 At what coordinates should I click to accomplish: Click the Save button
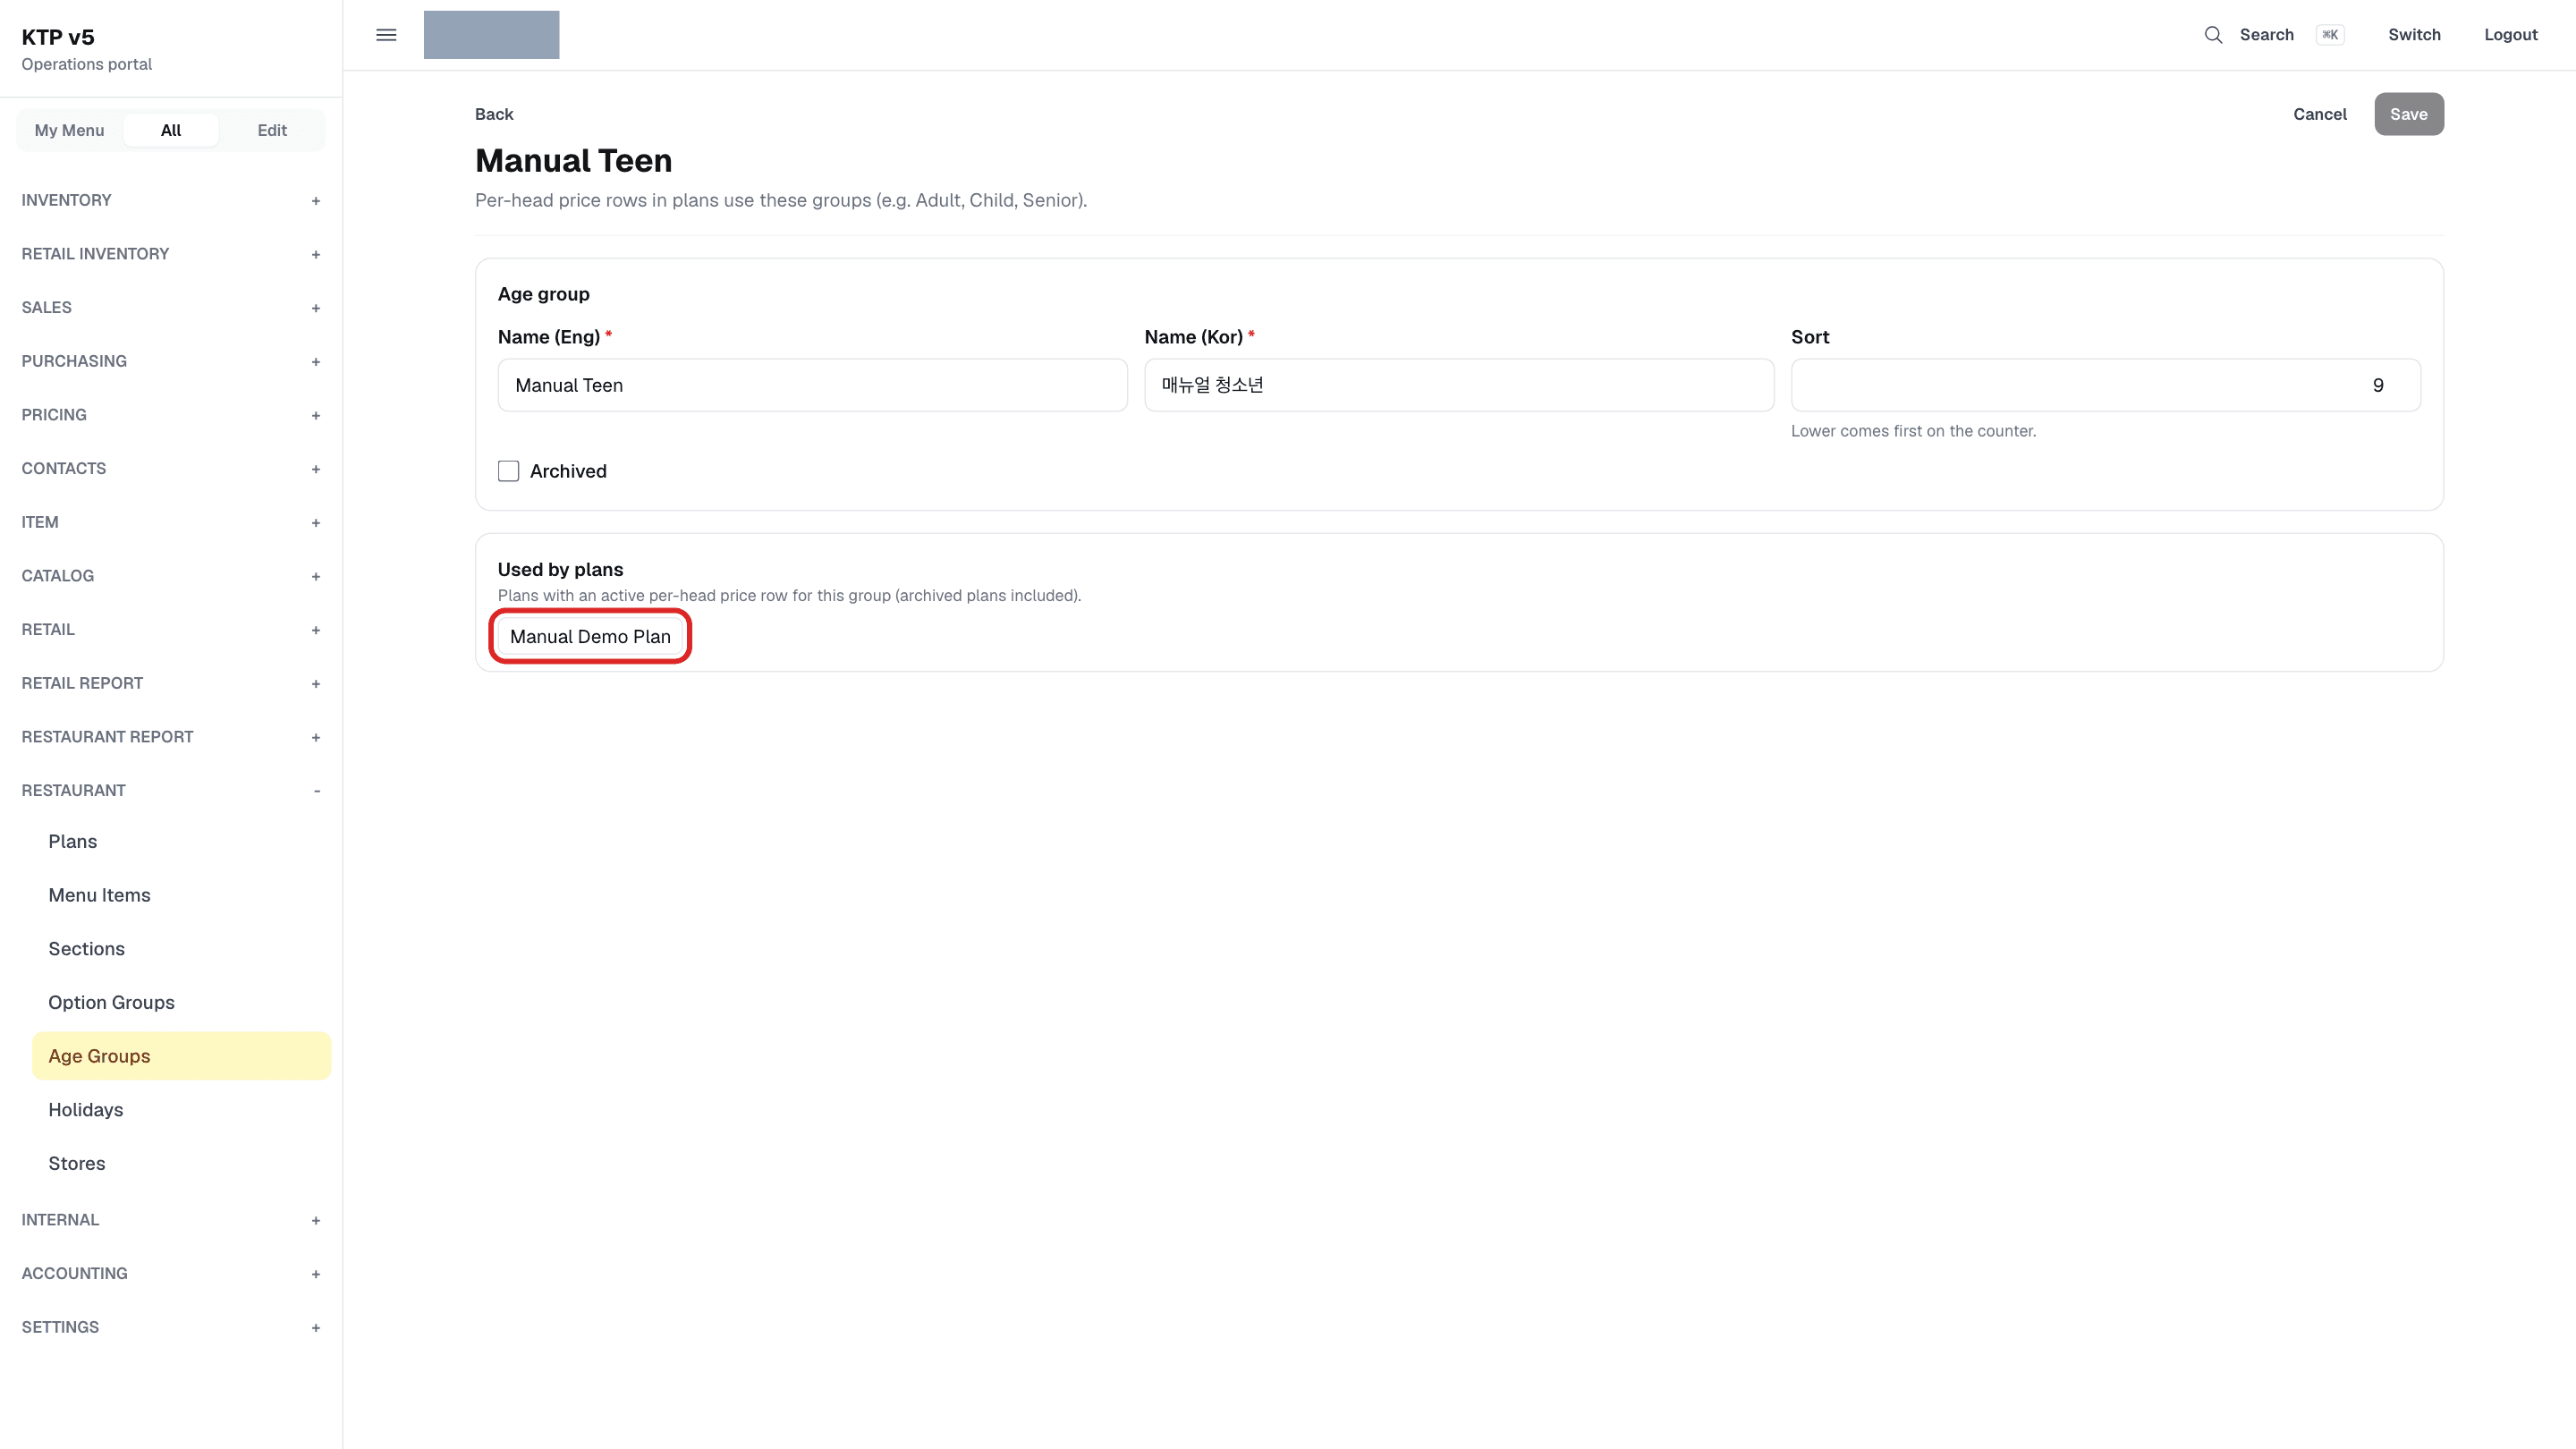(x=2408, y=114)
